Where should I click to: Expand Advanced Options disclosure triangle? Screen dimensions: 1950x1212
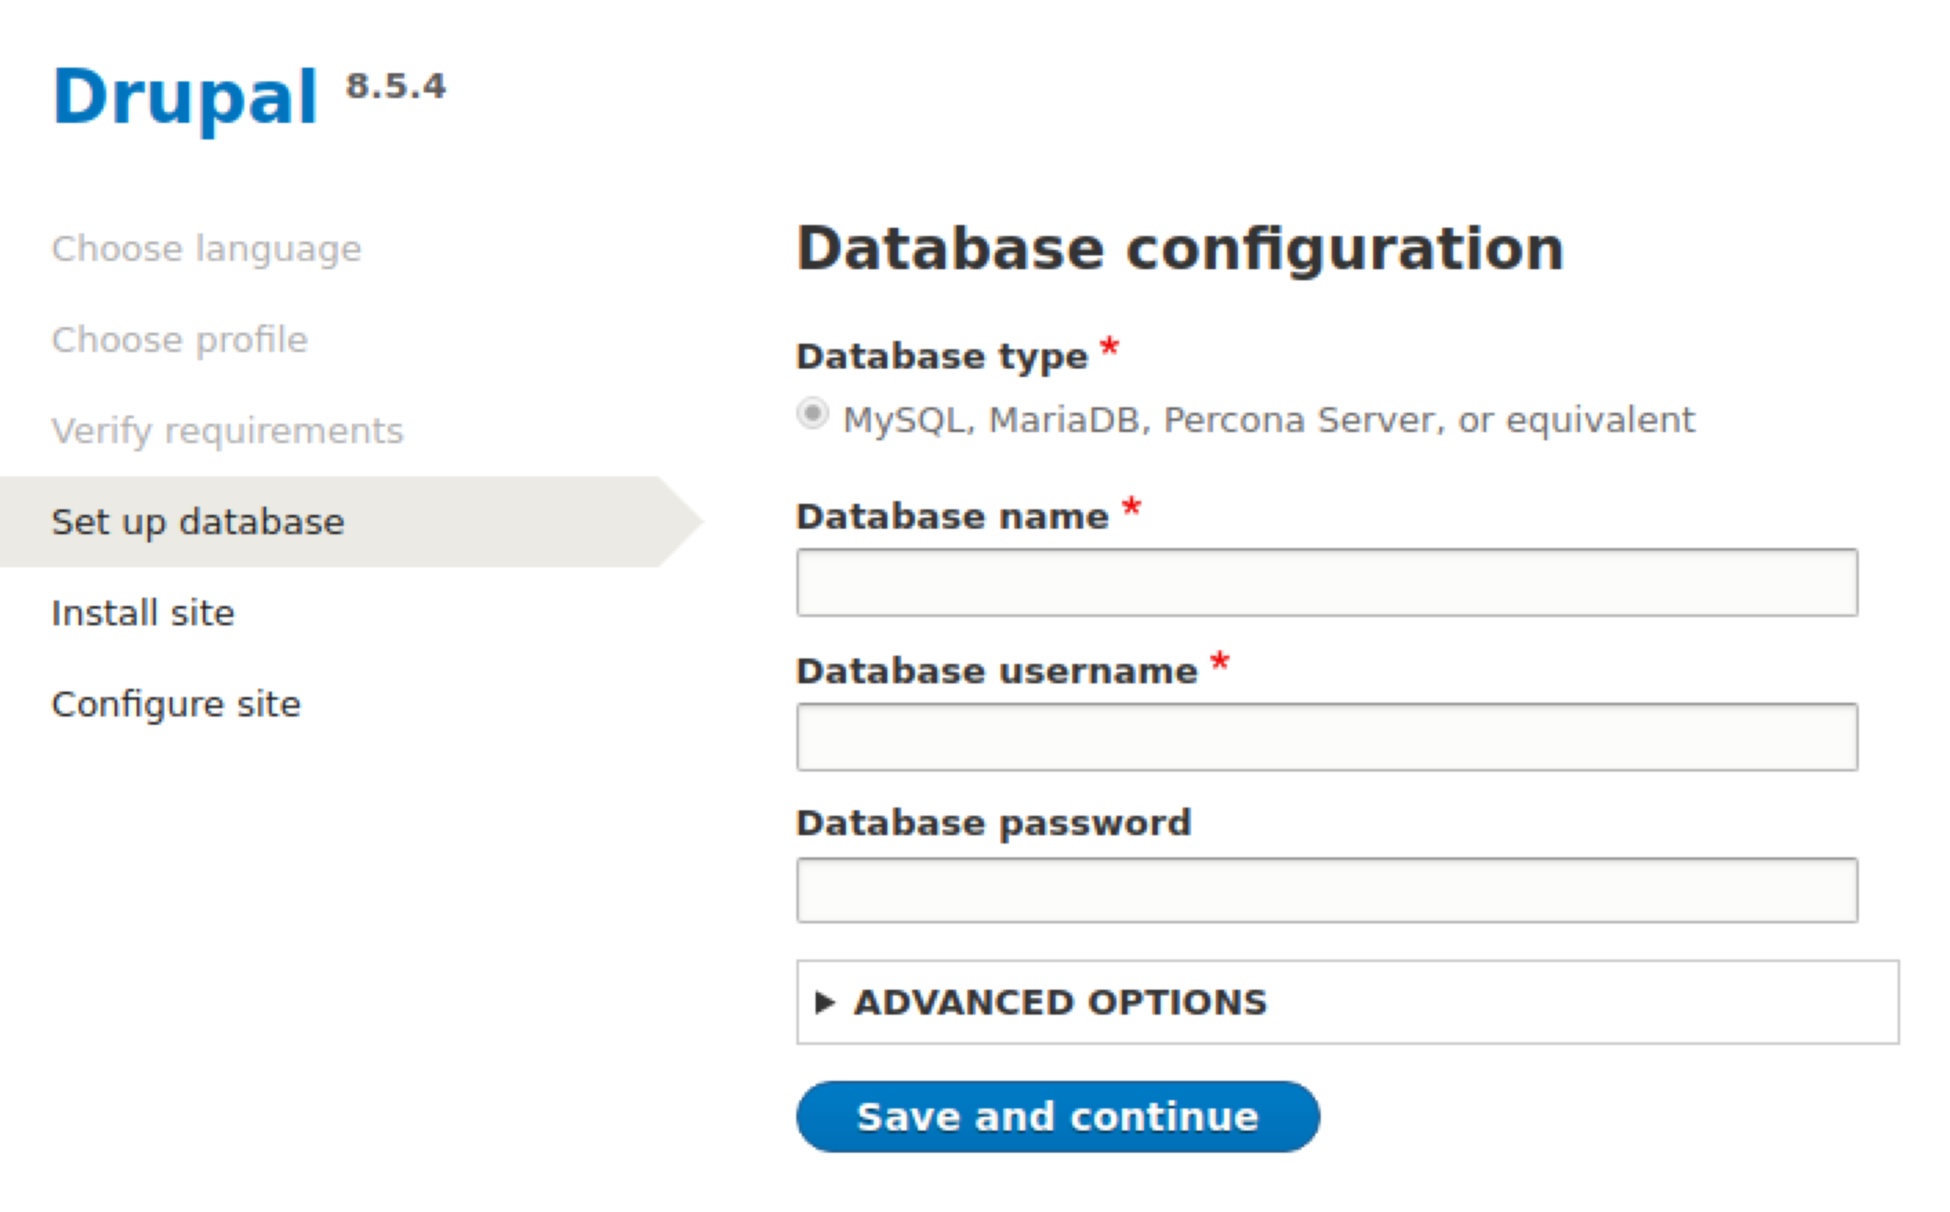824,1002
